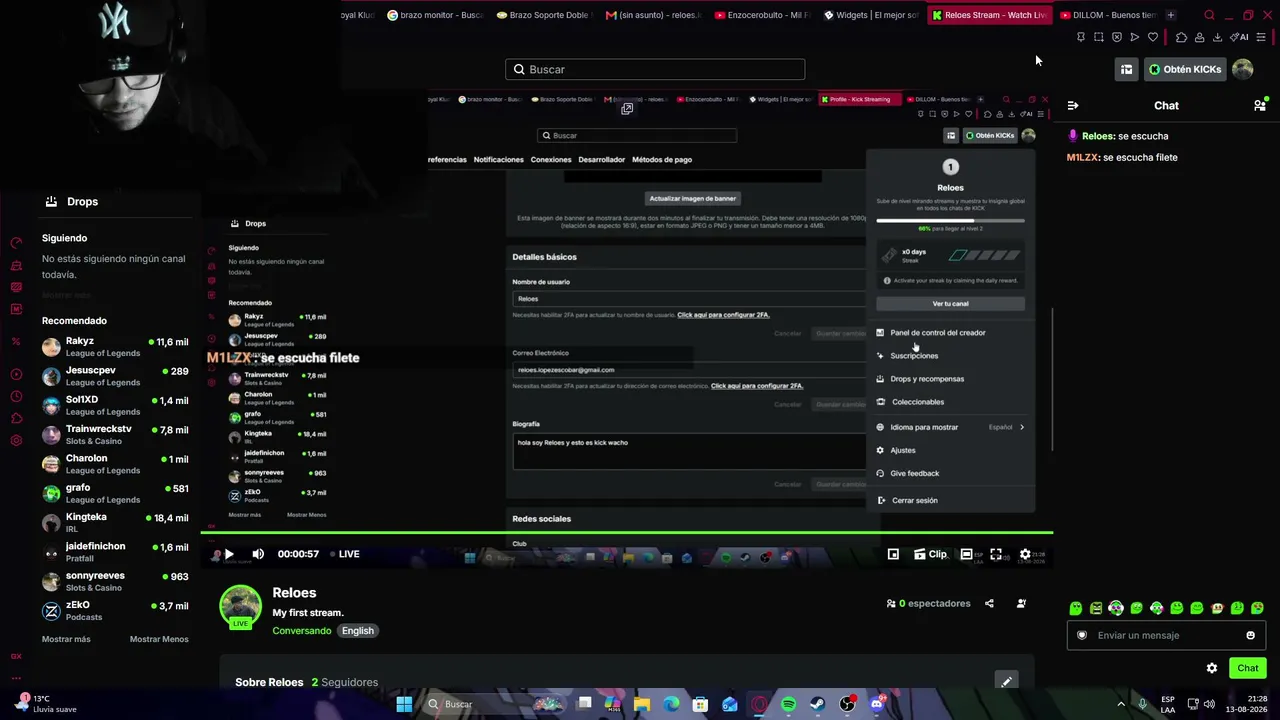
Task: Collapse the chat panel with the arrow icon
Action: pos(1073,105)
